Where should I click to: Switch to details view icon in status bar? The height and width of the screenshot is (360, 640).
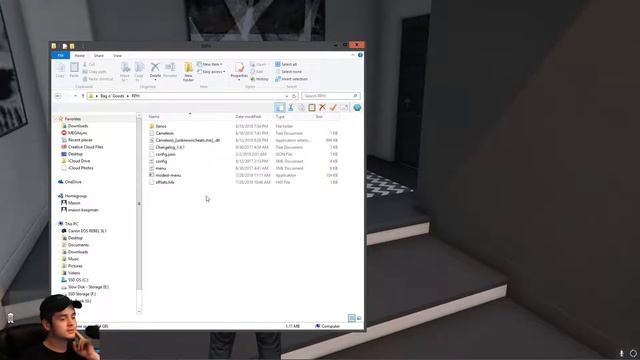tap(351, 318)
